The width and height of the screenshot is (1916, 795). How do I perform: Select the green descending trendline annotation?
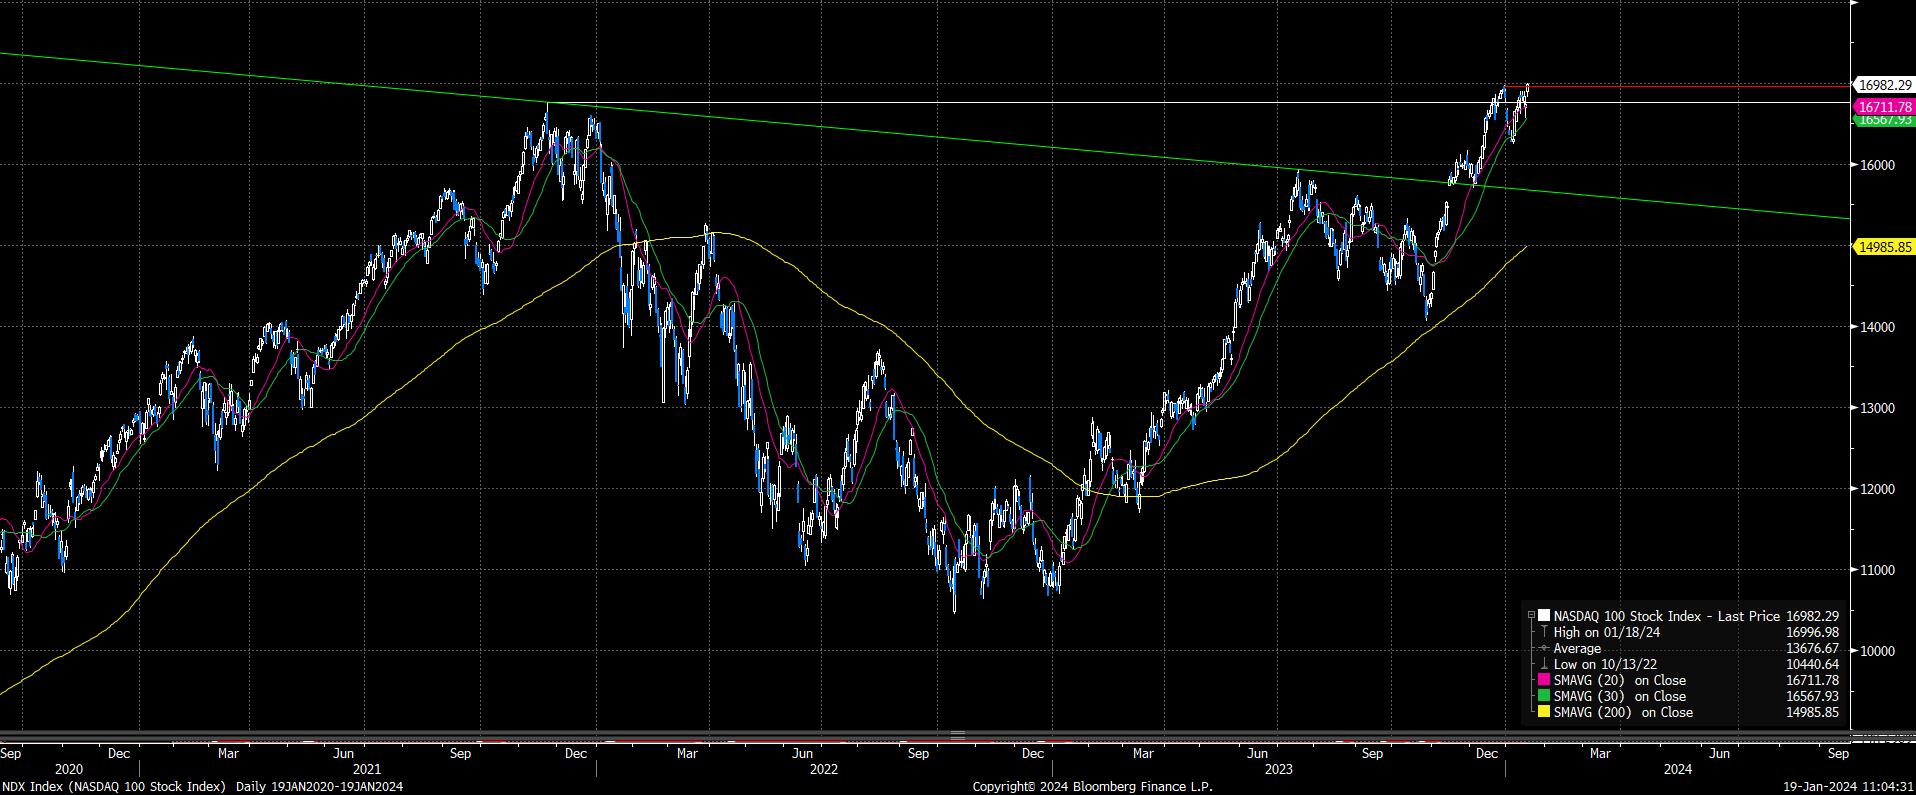(925, 137)
